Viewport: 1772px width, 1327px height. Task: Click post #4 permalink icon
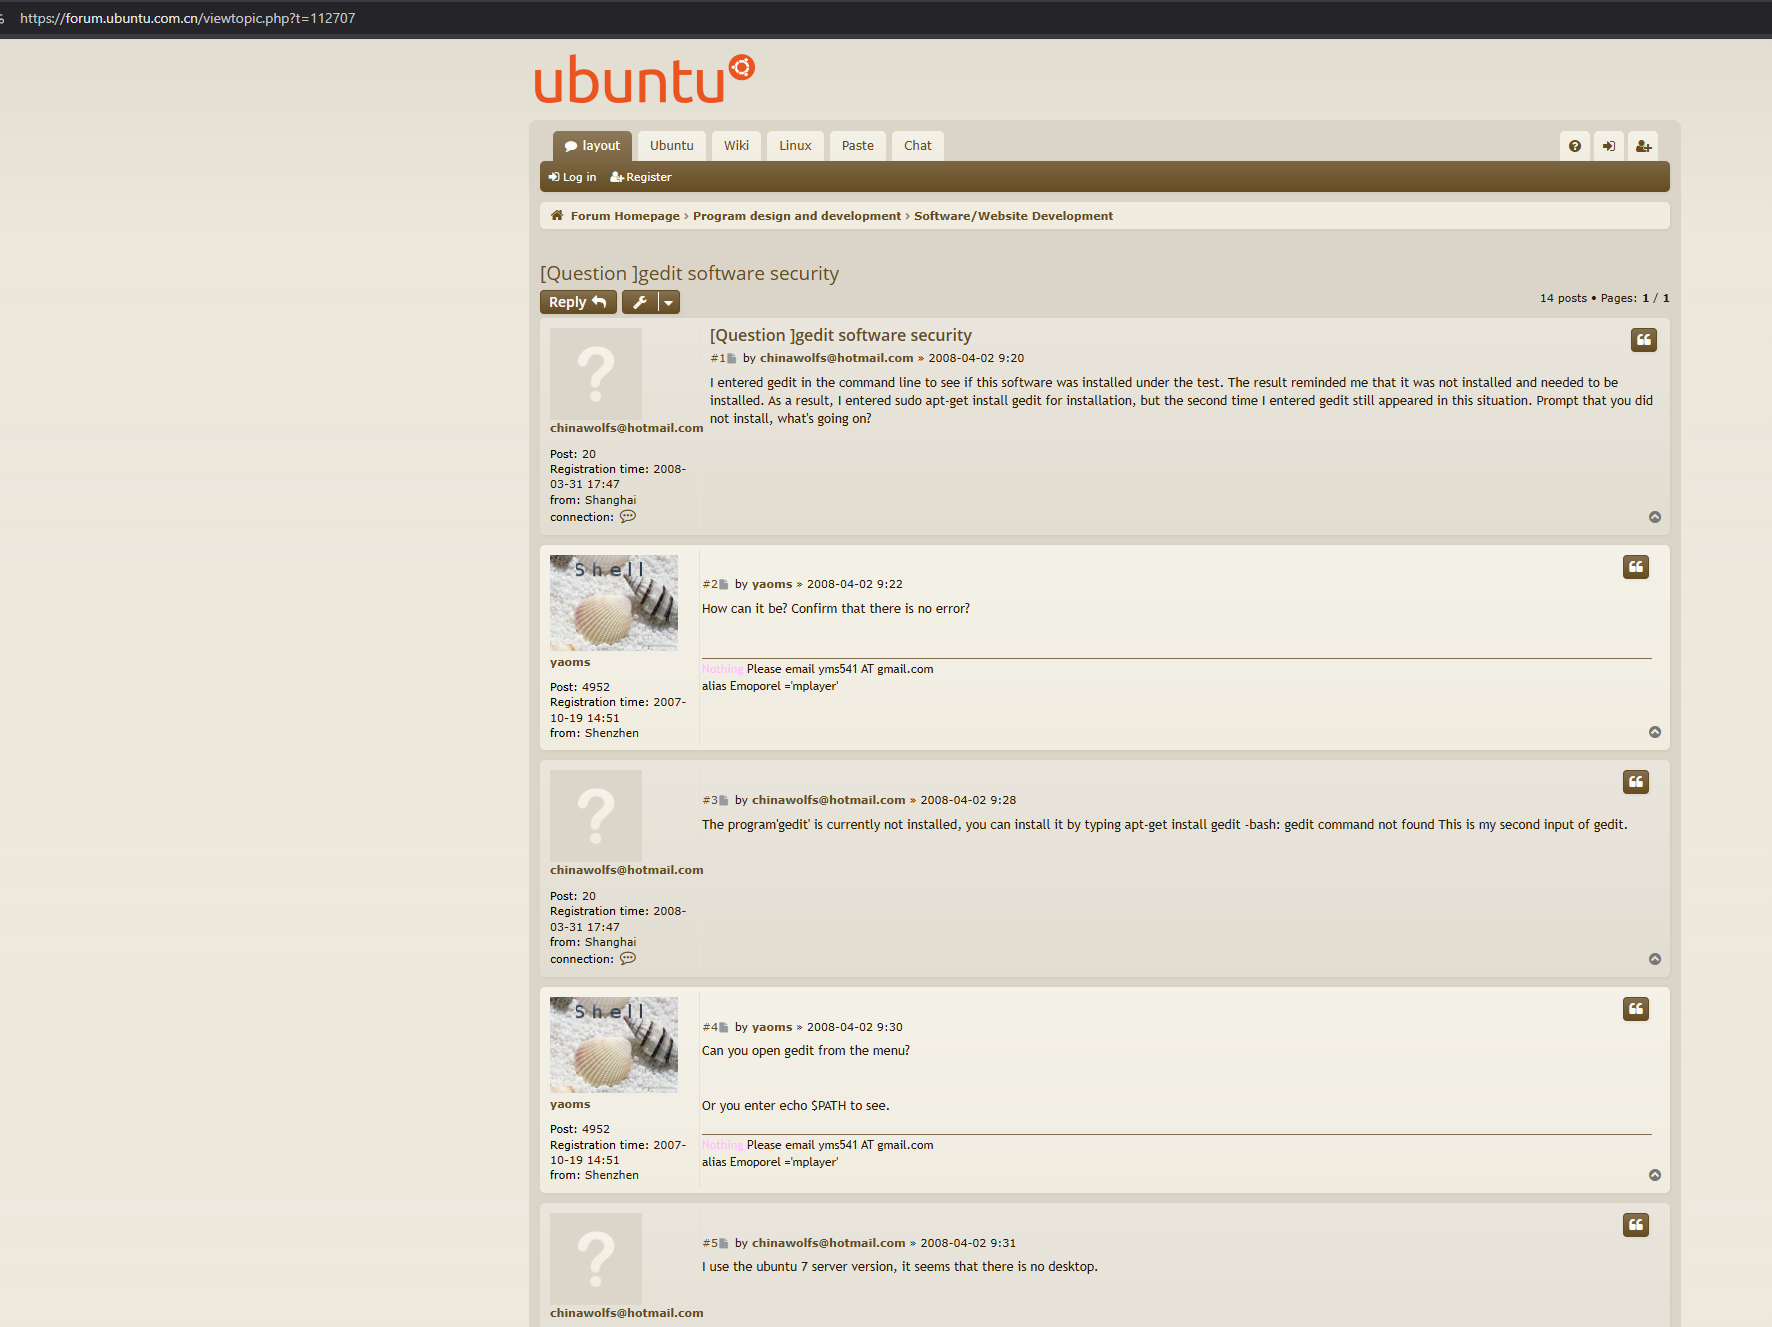click(x=724, y=1027)
